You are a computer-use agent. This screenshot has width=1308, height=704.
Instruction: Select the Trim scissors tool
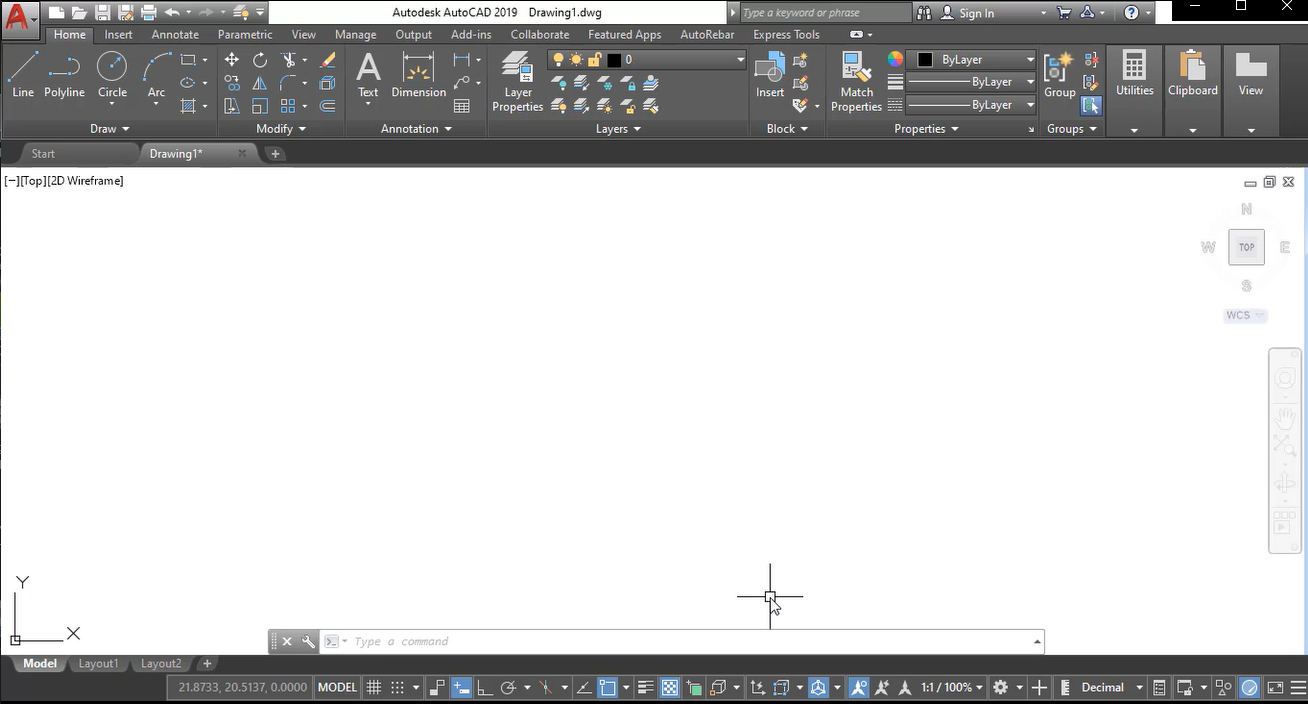click(288, 60)
